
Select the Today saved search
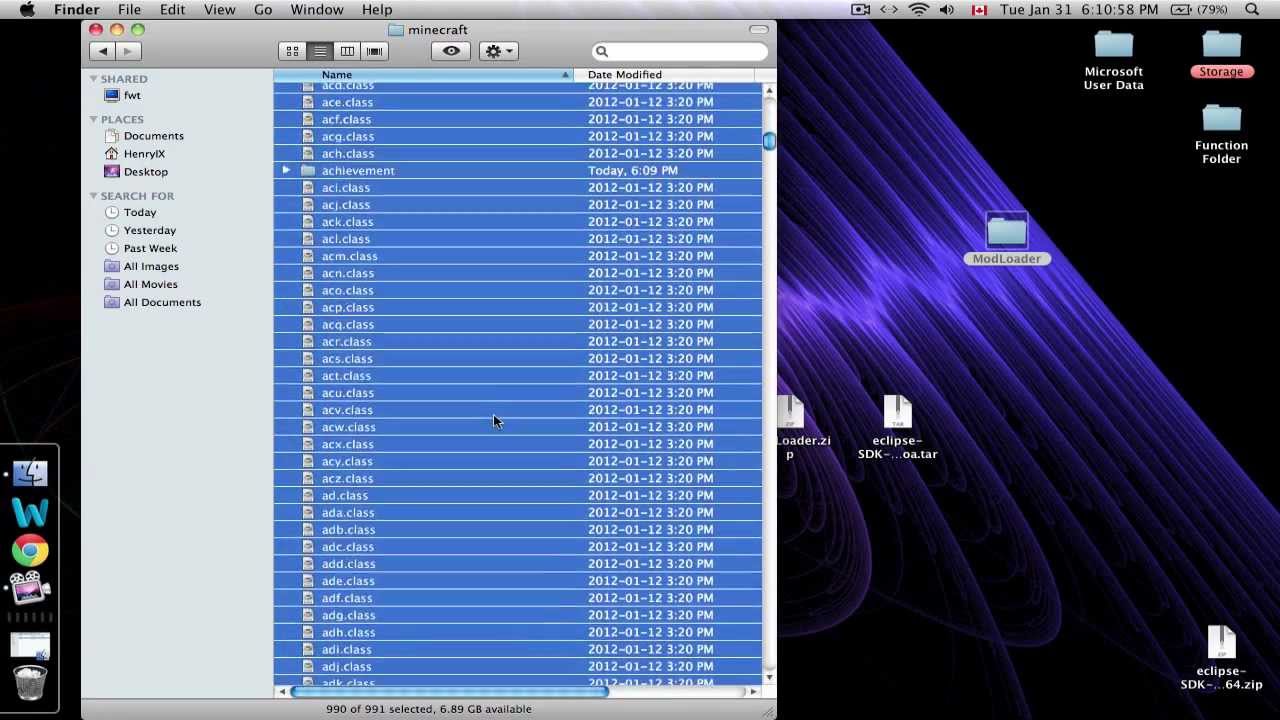pos(140,212)
